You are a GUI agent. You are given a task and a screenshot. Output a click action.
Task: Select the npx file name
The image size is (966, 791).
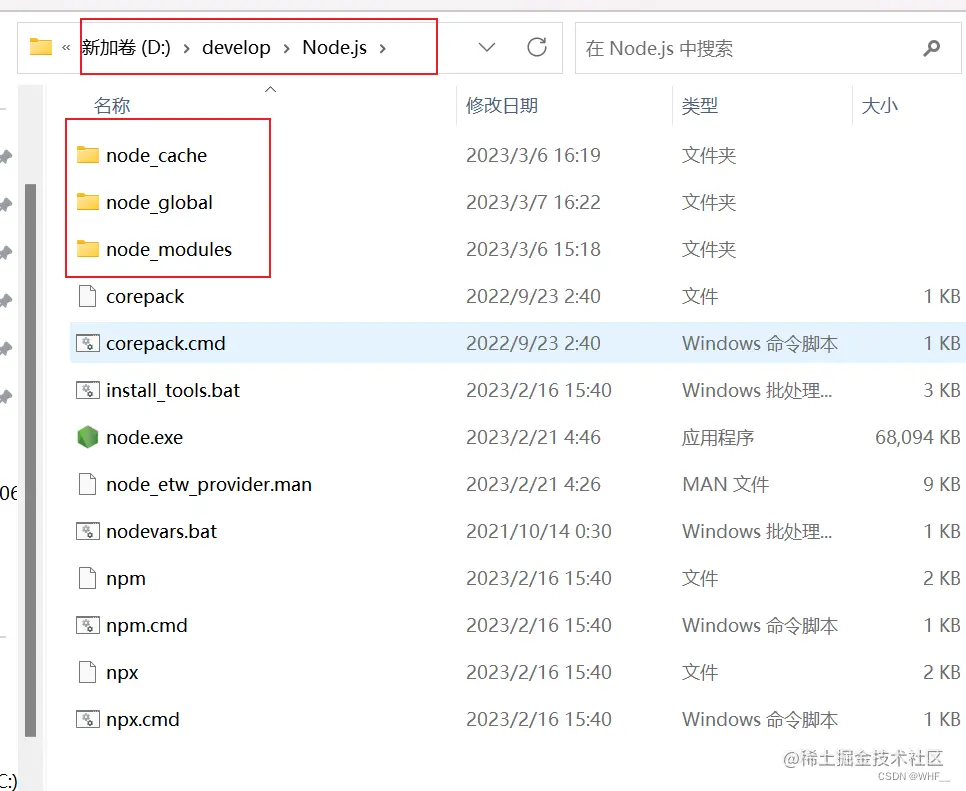122,673
